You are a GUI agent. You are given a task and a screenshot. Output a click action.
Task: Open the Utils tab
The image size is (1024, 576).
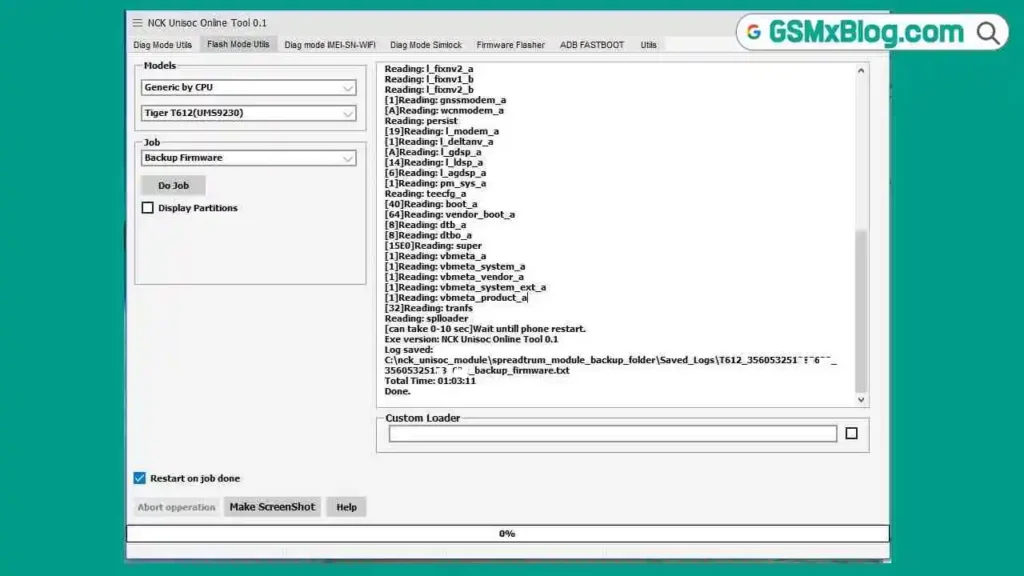click(x=648, y=45)
